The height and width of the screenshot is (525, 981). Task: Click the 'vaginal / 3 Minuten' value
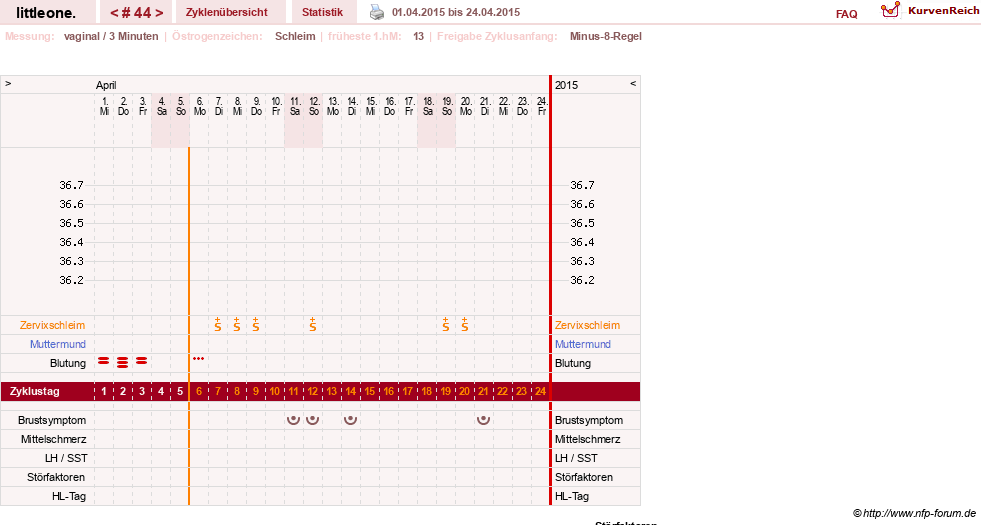(111, 36)
